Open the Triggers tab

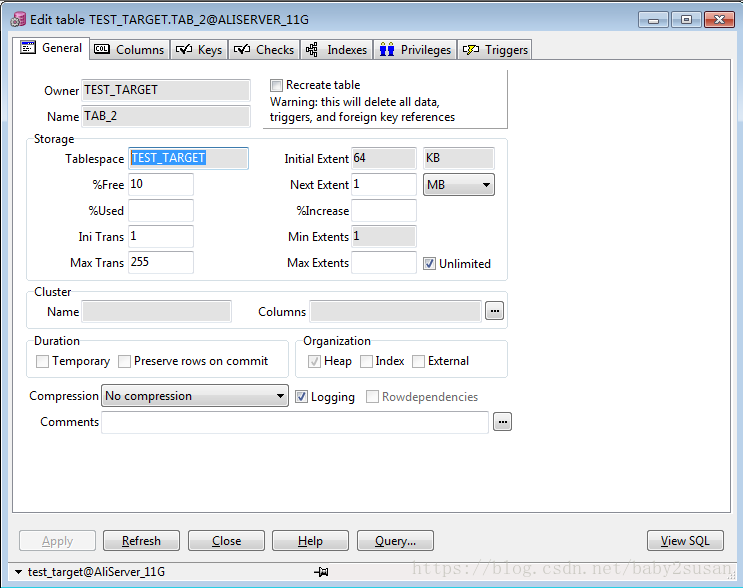click(x=495, y=49)
